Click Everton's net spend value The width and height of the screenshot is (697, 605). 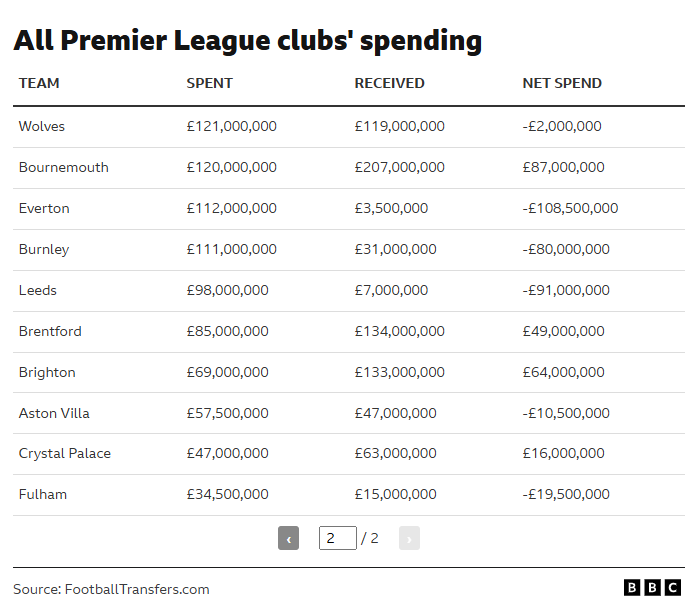[x=570, y=208]
